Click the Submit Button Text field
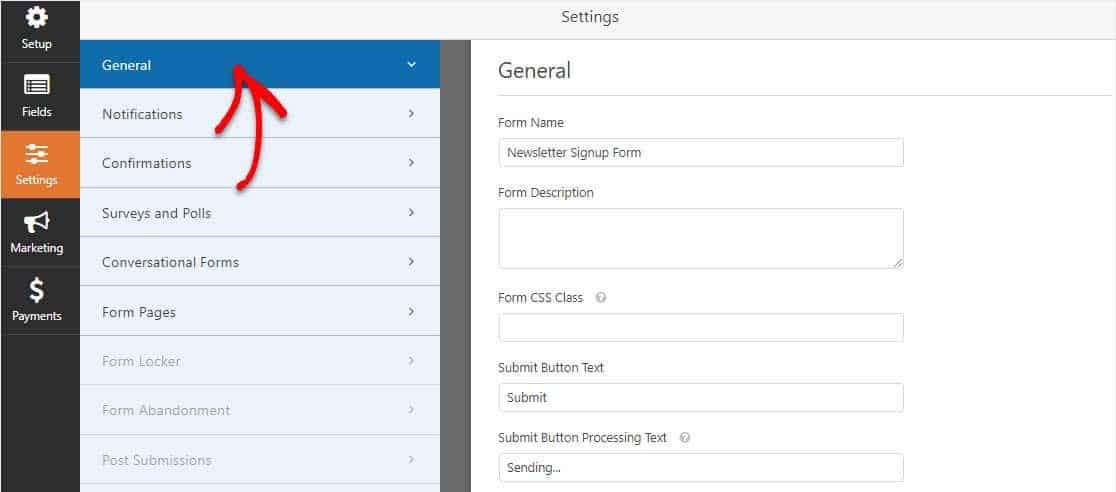The width and height of the screenshot is (1116, 492). tap(700, 398)
